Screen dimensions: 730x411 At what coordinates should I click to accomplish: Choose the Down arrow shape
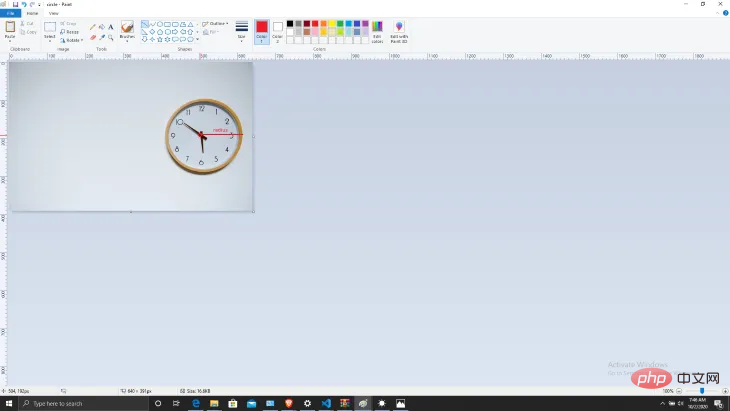click(145, 39)
